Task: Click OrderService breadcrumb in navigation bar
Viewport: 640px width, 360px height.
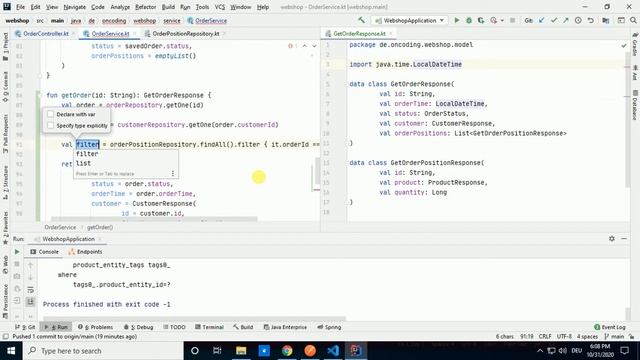Action: tap(207, 20)
